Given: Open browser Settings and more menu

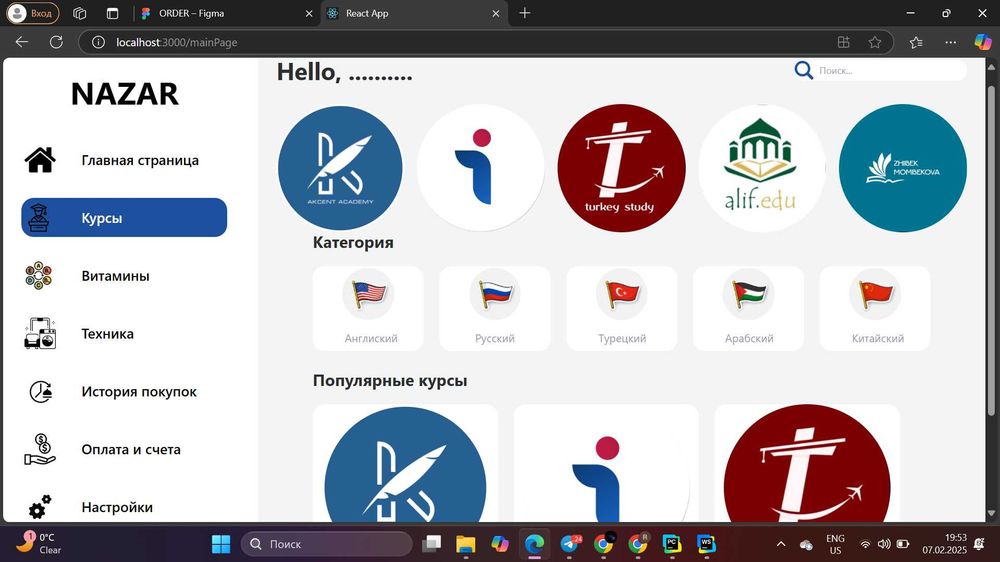Looking at the screenshot, I should [950, 42].
